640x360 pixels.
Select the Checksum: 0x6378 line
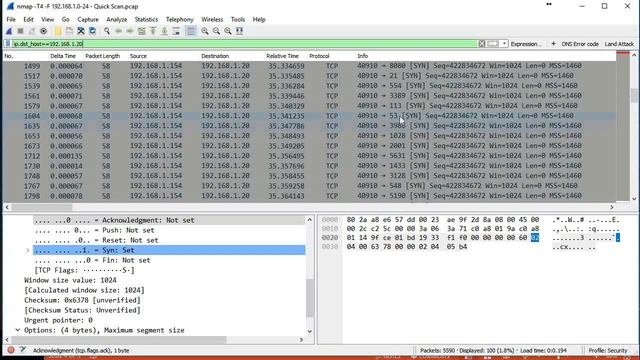click(x=82, y=300)
